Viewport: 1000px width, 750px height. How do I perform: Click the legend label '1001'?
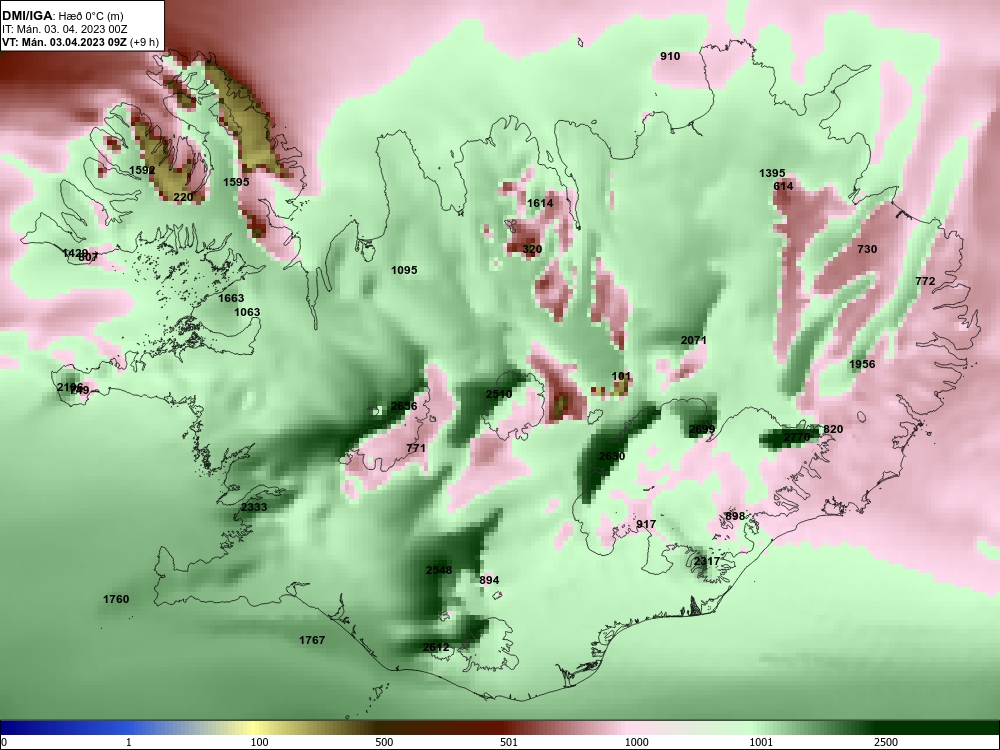[x=761, y=742]
